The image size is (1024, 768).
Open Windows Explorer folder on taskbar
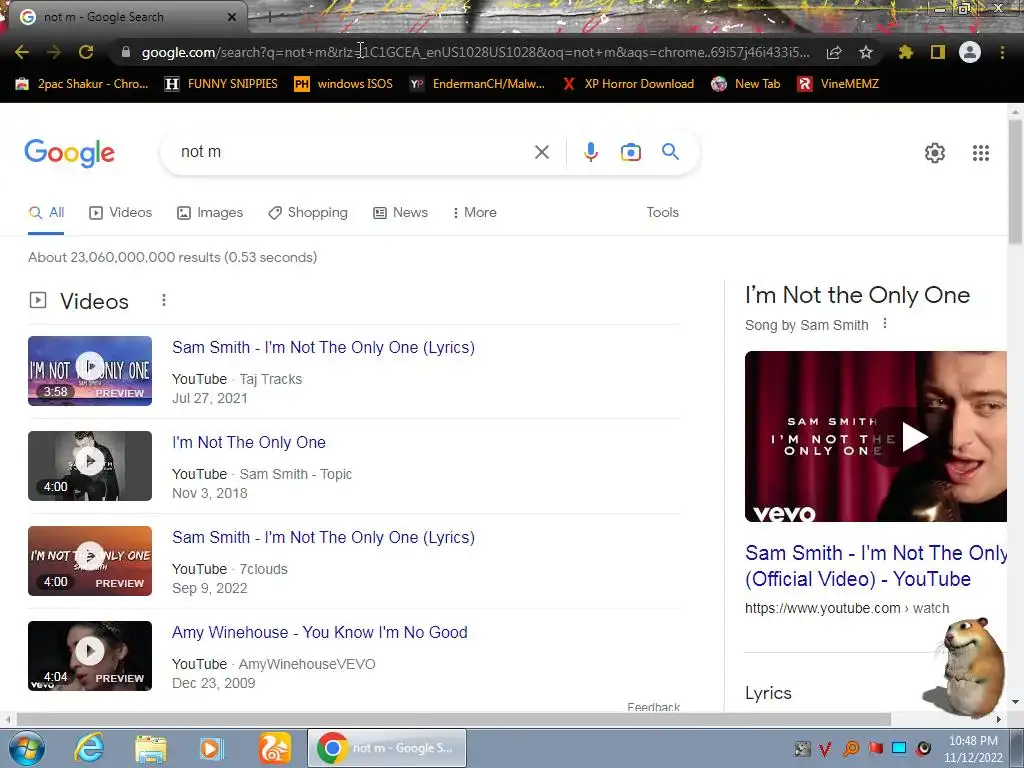(151, 748)
